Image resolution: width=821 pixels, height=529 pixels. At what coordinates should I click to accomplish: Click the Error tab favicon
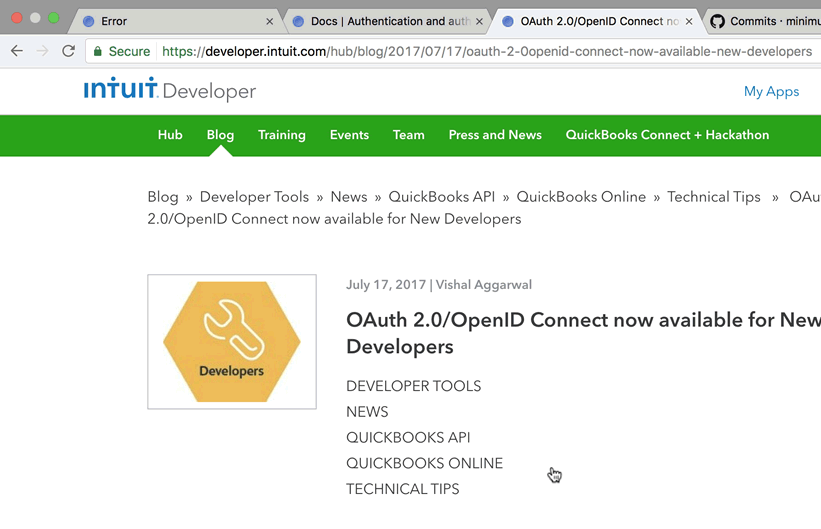[89, 21]
